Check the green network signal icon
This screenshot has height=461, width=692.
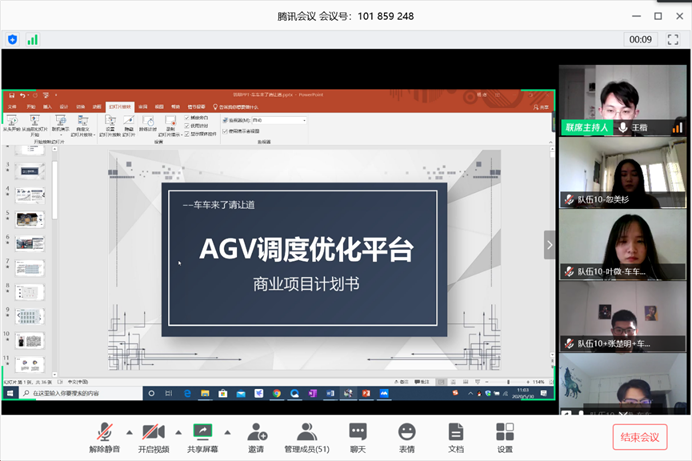coord(33,39)
